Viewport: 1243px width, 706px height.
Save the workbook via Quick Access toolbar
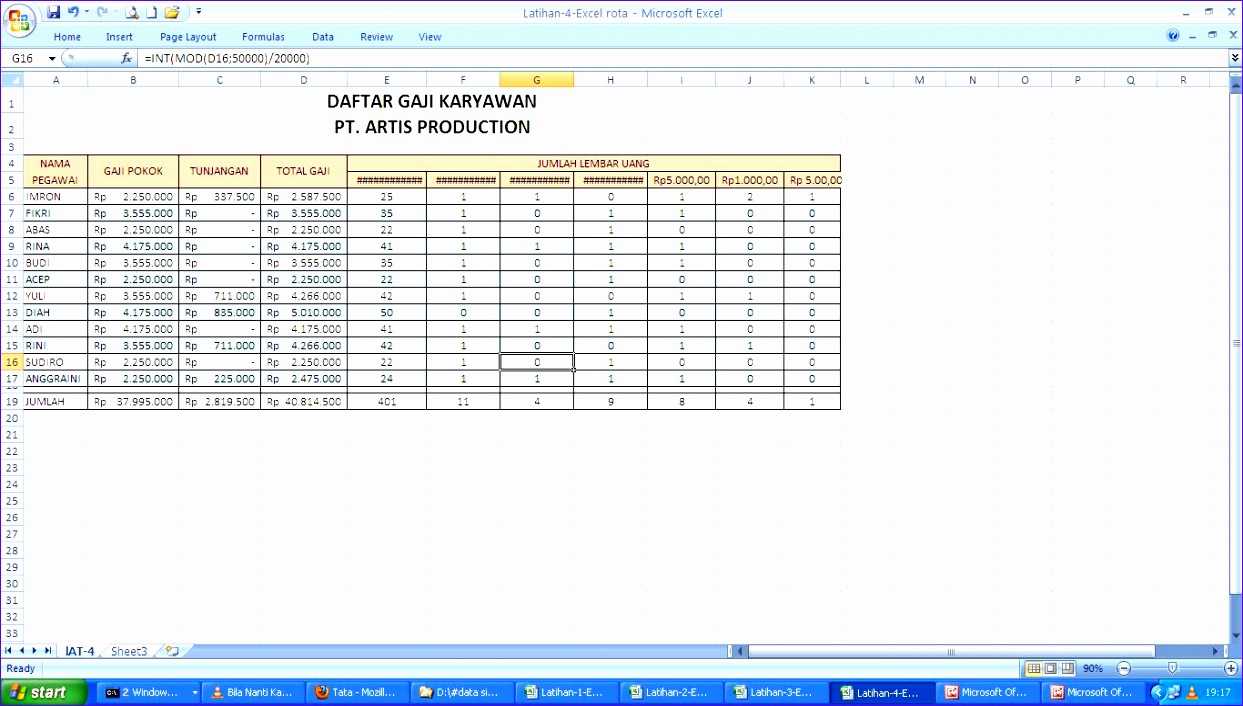[53, 11]
